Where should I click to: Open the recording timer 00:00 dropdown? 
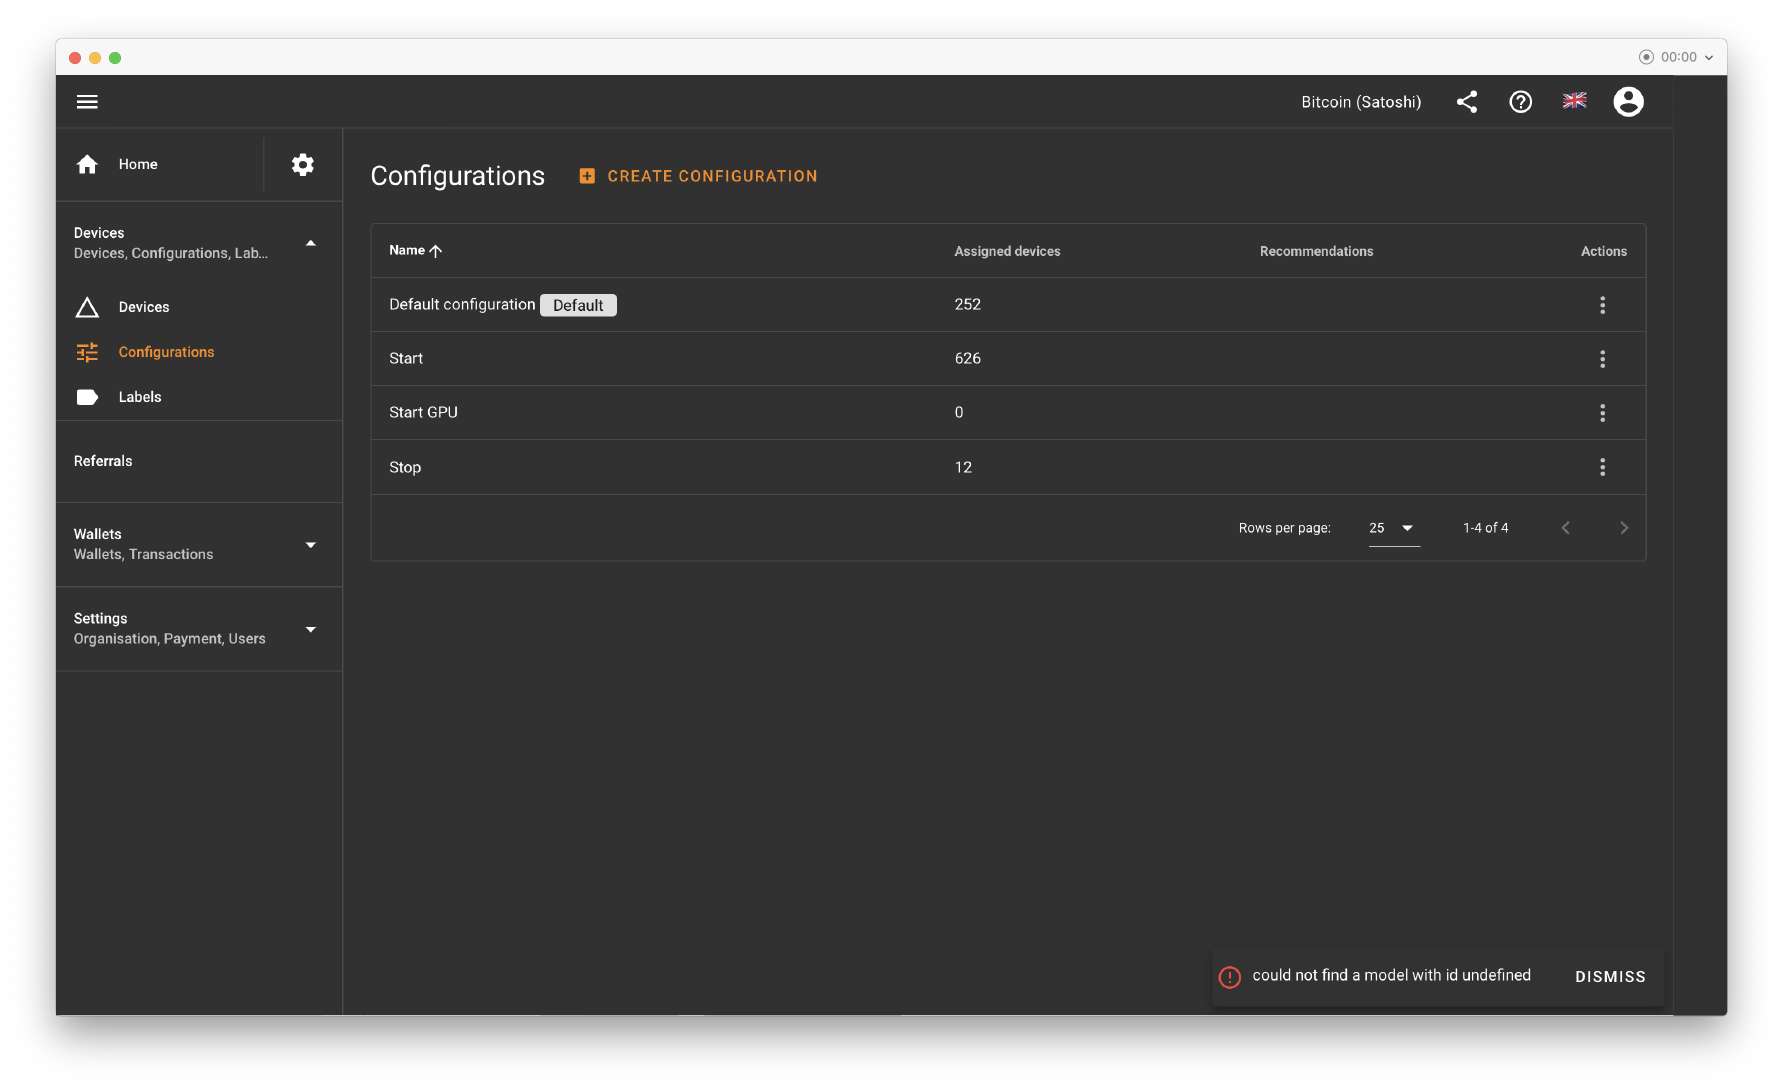click(x=1687, y=57)
